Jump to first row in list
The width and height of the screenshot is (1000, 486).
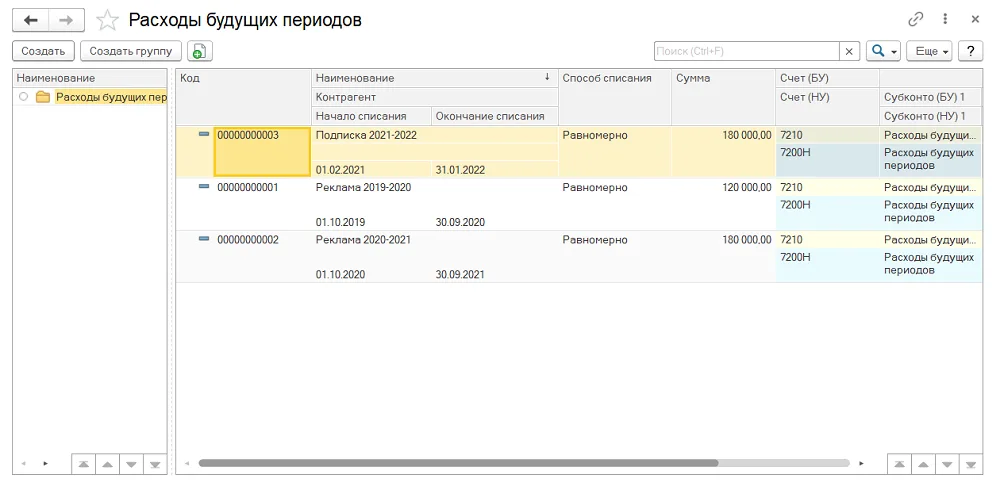click(899, 464)
